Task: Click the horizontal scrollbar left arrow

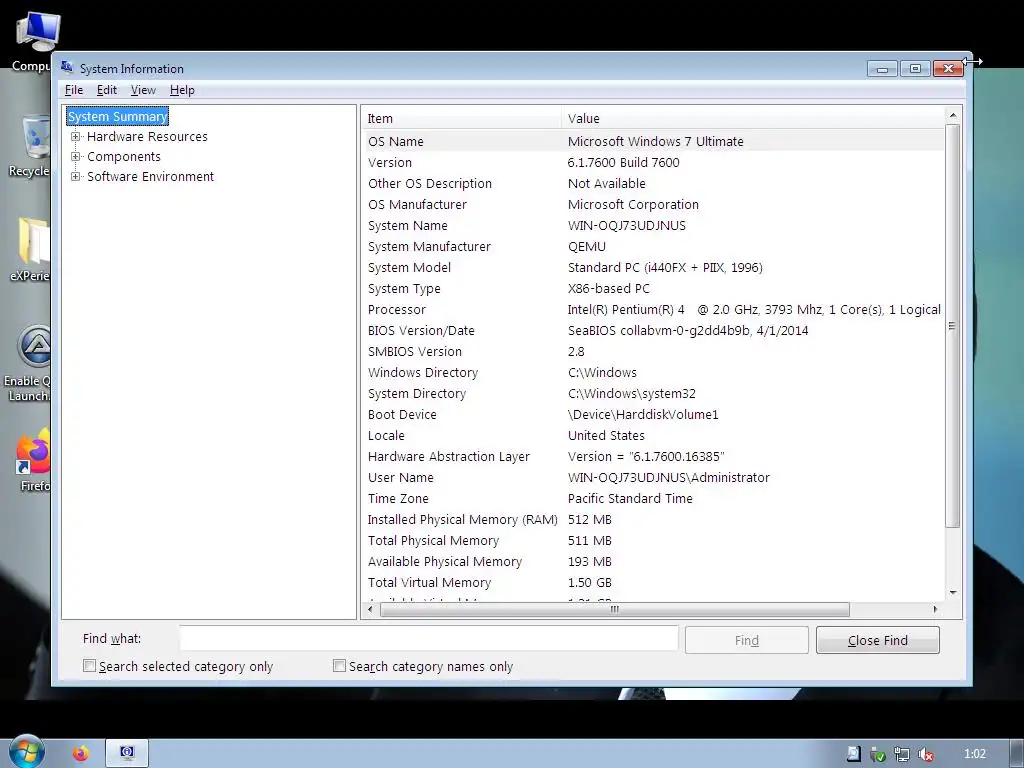Action: pyautogui.click(x=370, y=609)
